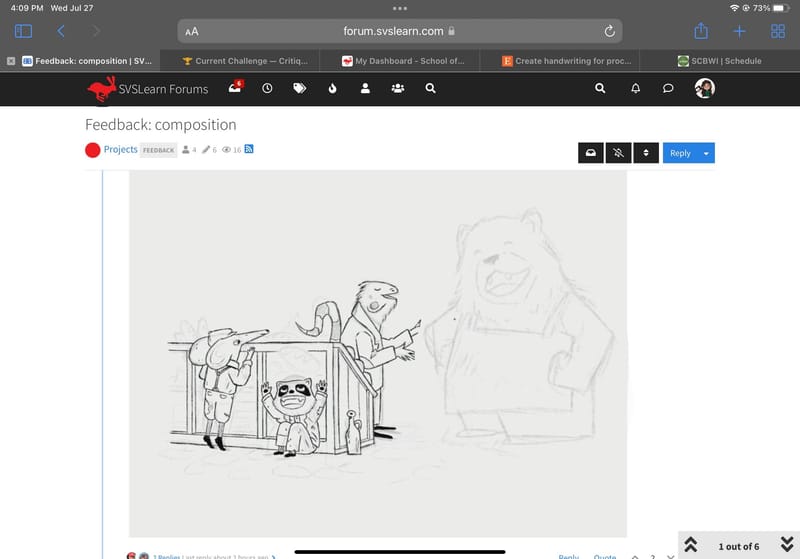The height and width of the screenshot is (559, 800).
Task: Mark topic unread with the inbox button
Action: pyautogui.click(x=590, y=153)
